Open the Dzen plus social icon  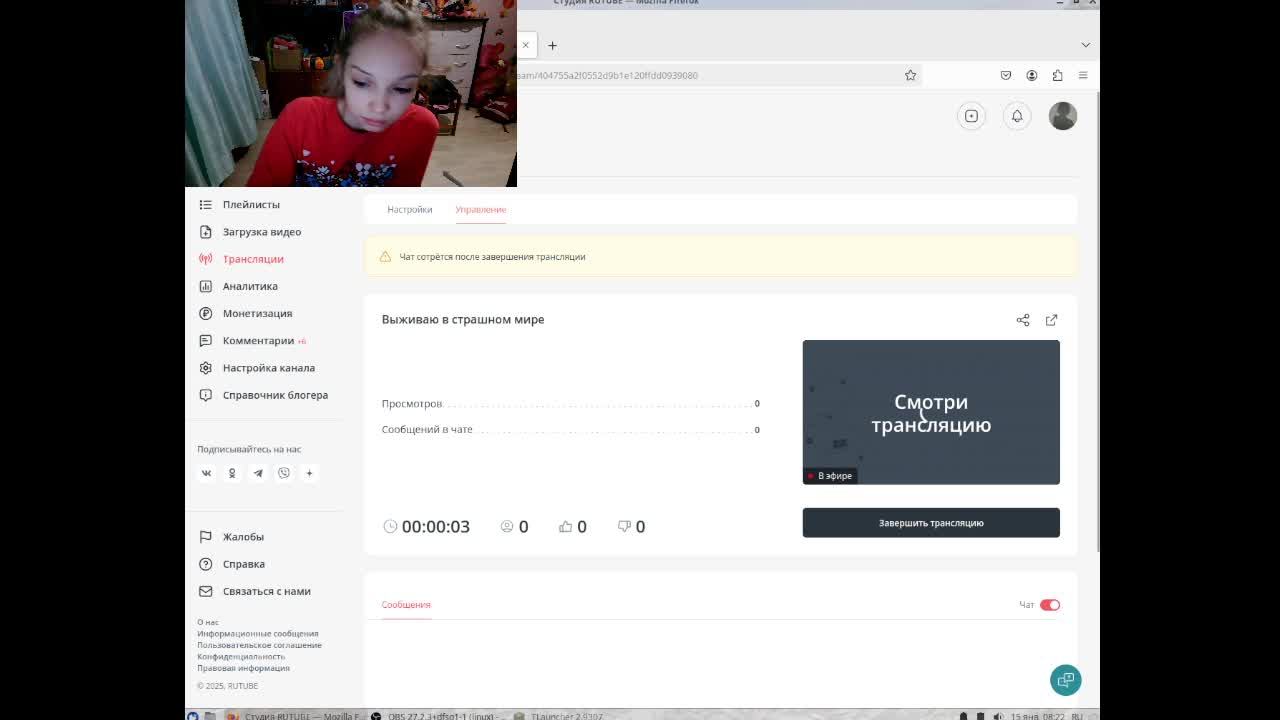coord(309,473)
